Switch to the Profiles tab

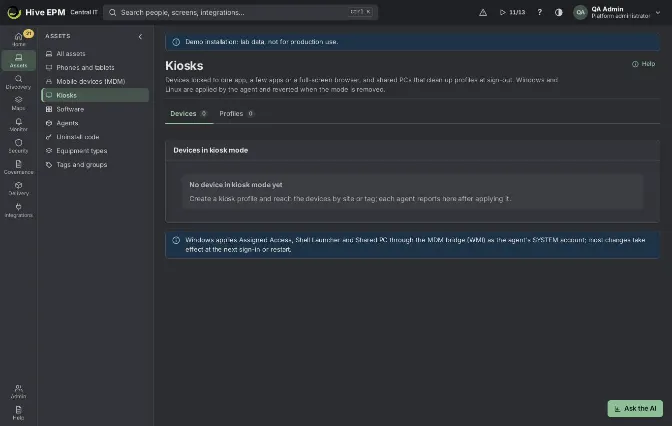(x=237, y=114)
